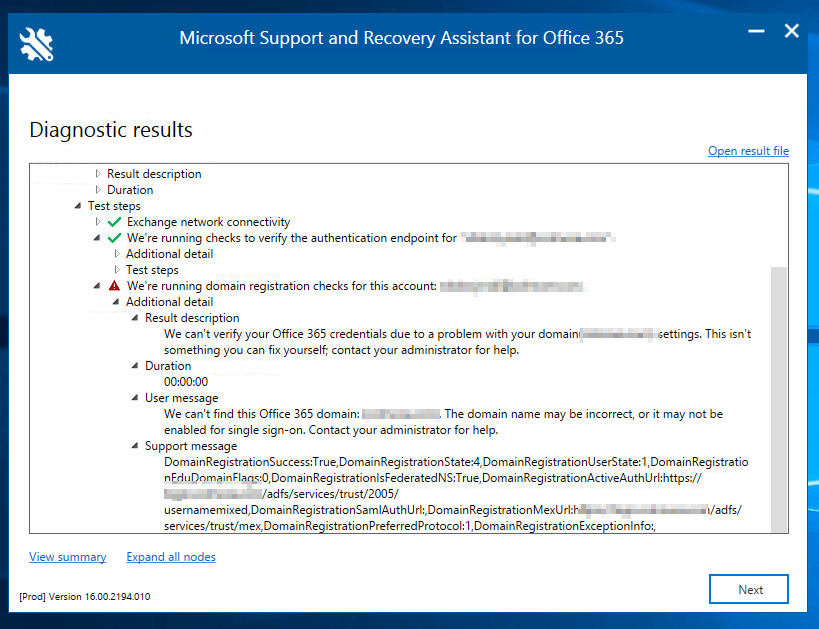Screen dimensions: 819x629
Task: Expand Additional detail under authentication endpoint check
Action: tap(117, 254)
